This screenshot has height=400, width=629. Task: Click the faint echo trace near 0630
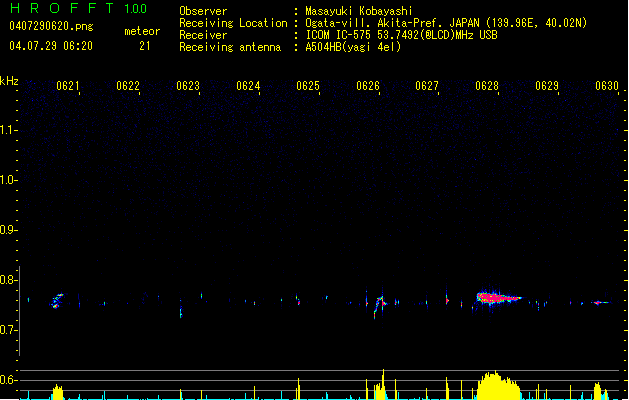click(x=601, y=303)
